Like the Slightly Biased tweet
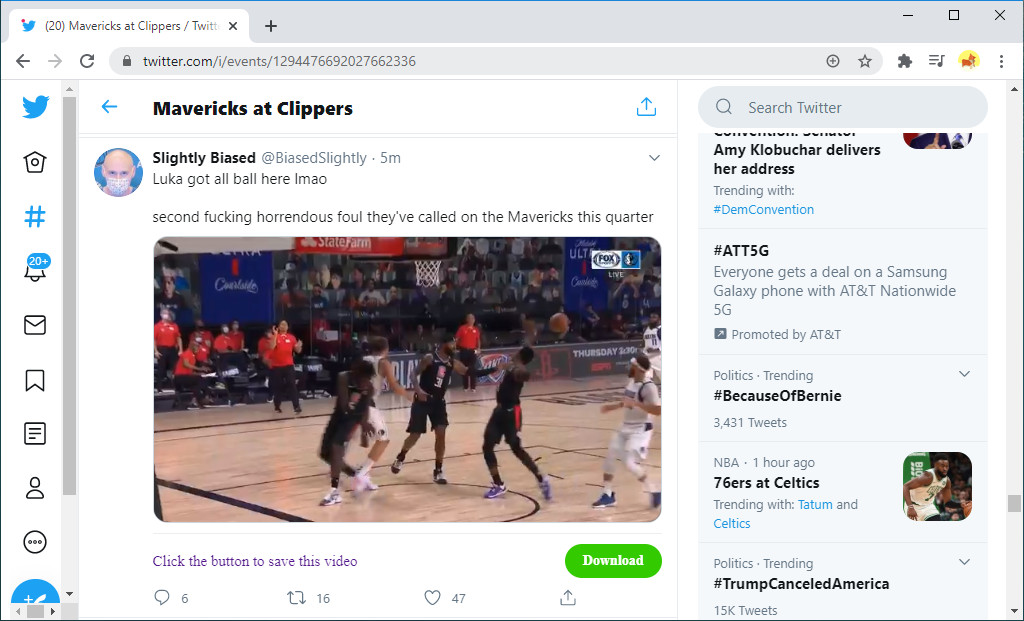 coord(432,598)
